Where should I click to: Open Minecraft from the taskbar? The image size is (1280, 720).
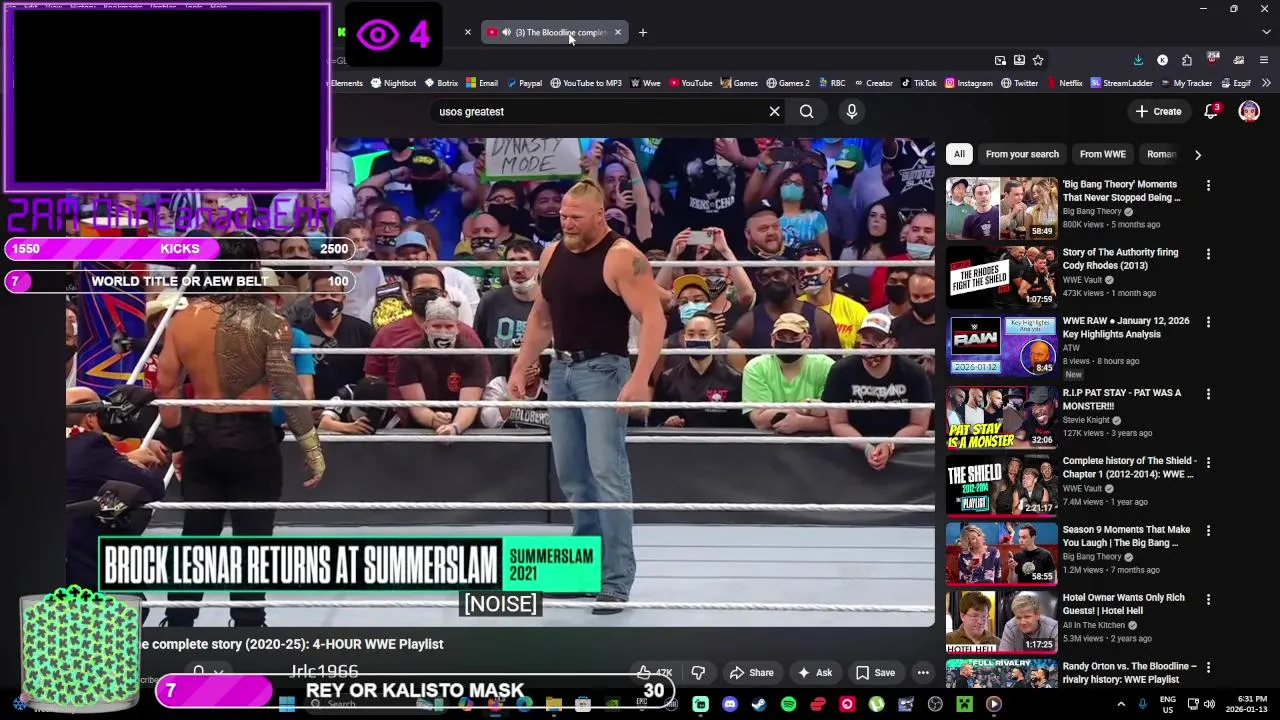point(964,704)
